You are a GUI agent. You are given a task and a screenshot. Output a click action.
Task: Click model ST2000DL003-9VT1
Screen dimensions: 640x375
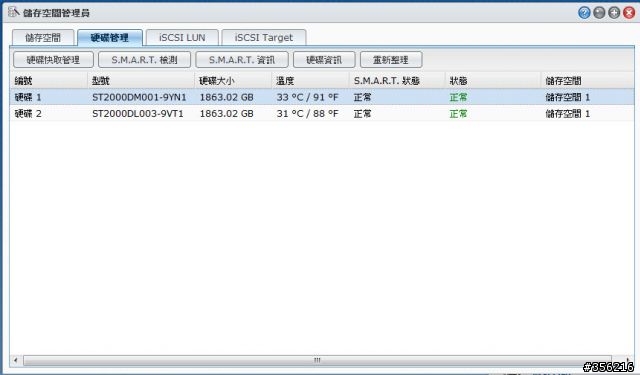[138, 113]
